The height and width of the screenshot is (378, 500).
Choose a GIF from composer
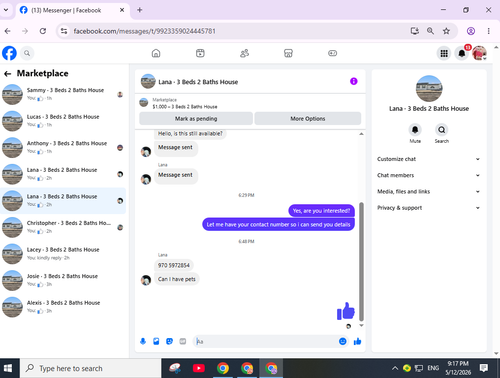183,341
